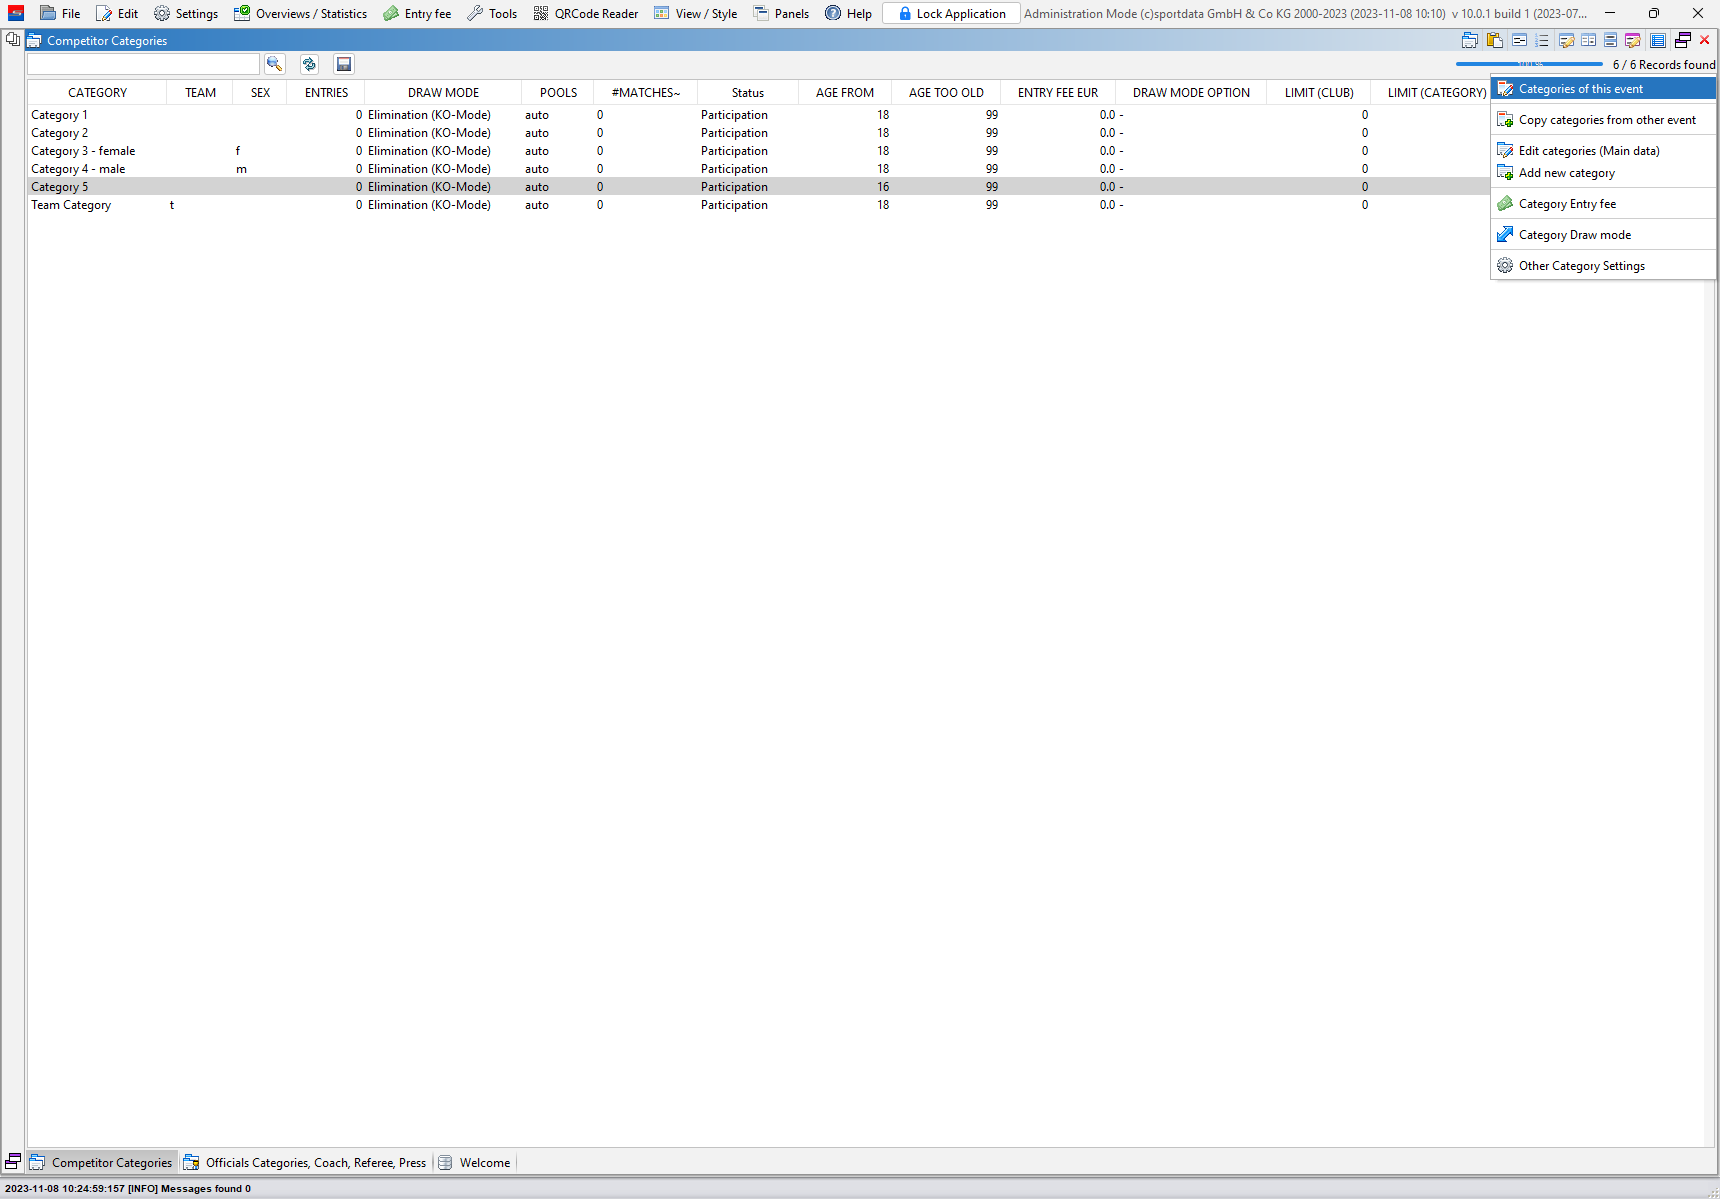Click the purple cascading windows icon
1720x1200 pixels.
click(x=1683, y=40)
